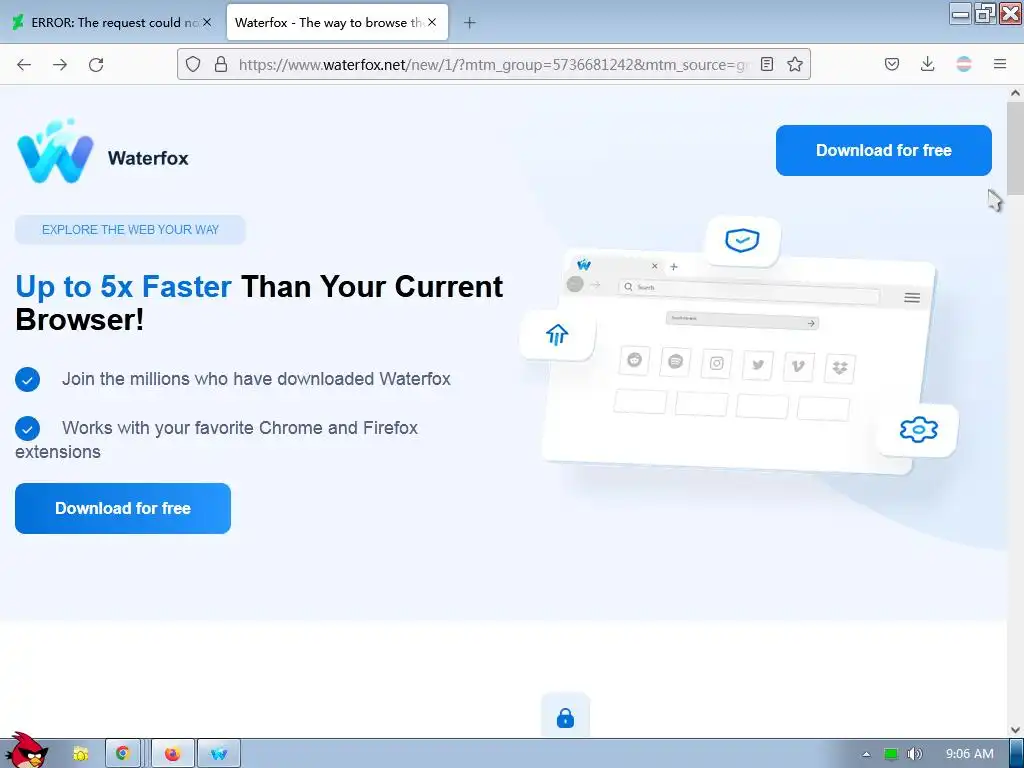Click the settings gear card in the illustration

(x=918, y=429)
